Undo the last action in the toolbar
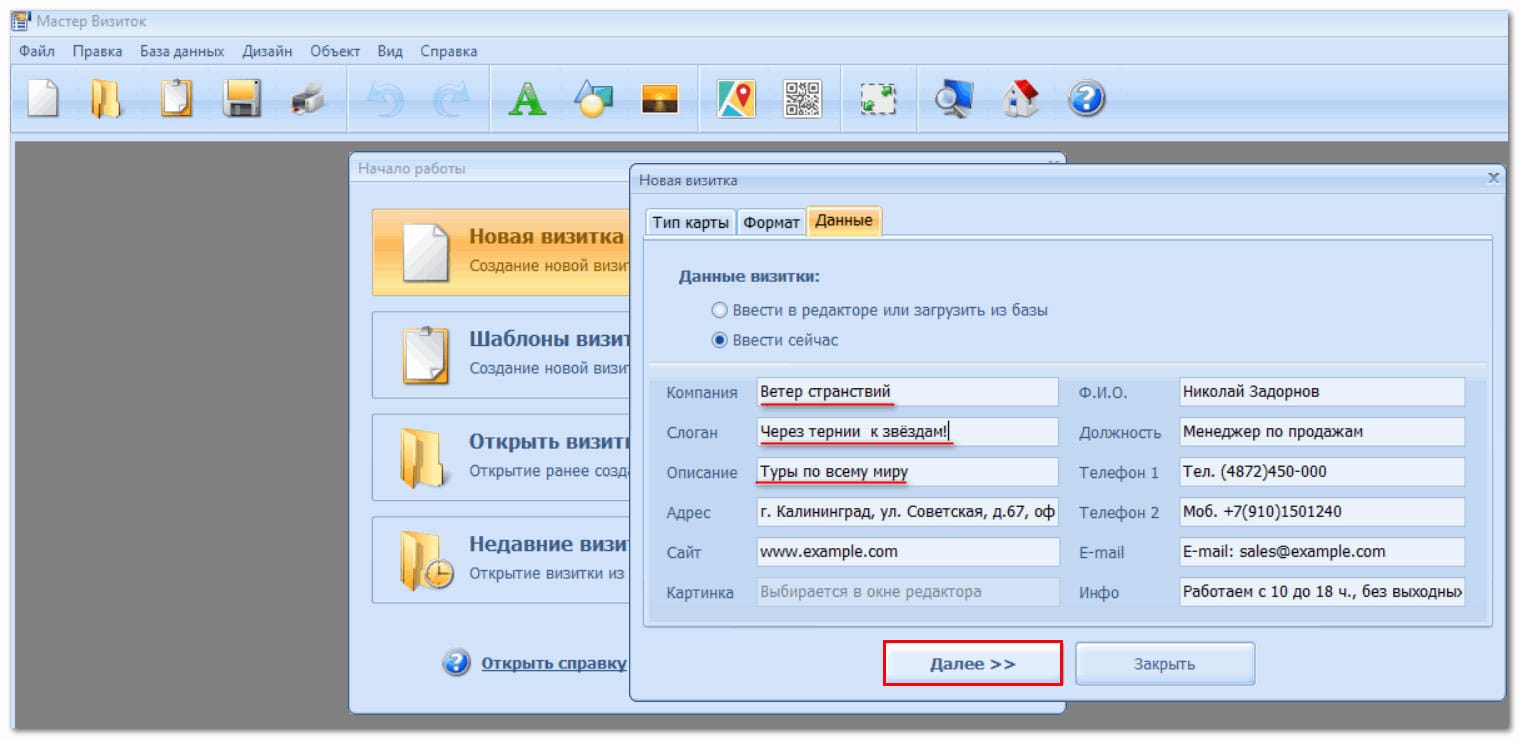 [386, 98]
